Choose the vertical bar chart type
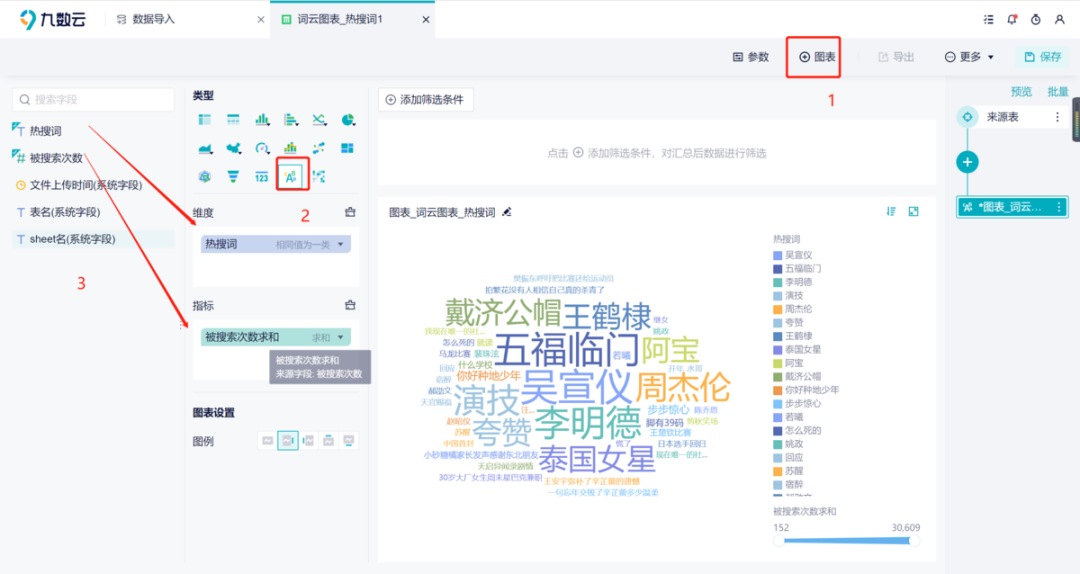The width and height of the screenshot is (1080, 574). tap(262, 120)
